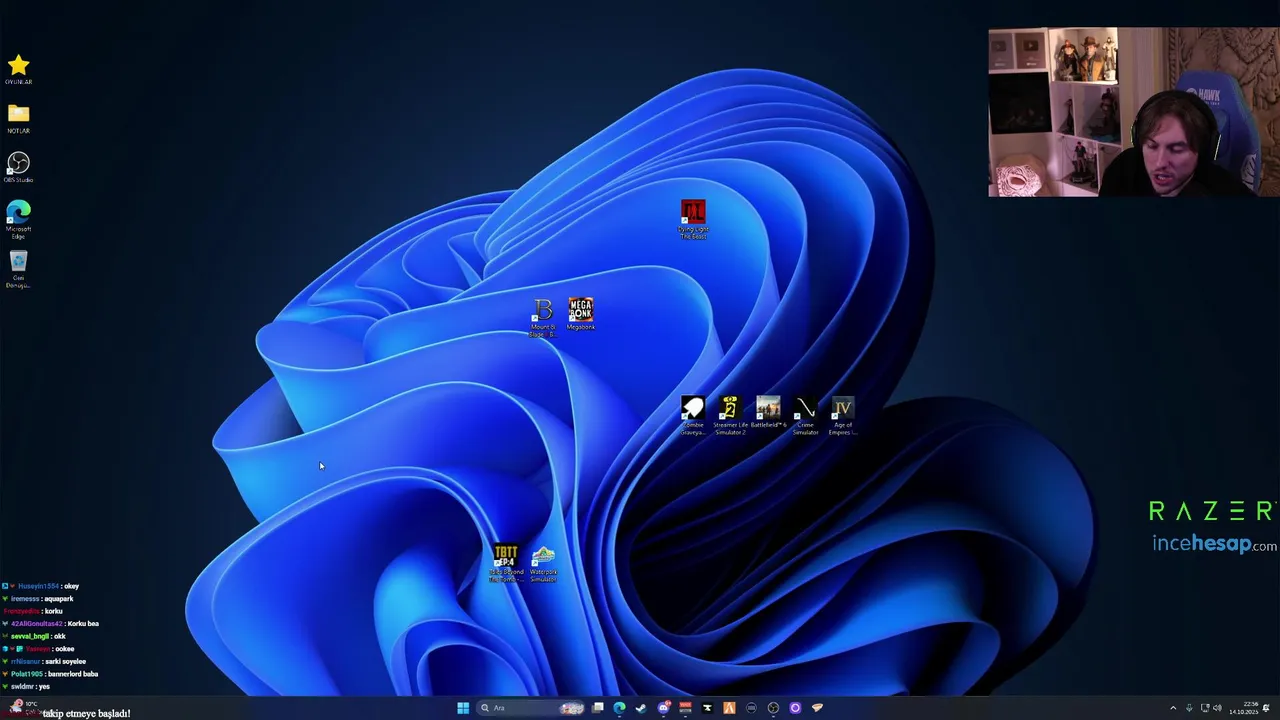Select the Waterpark Simulator shortcut

543,563
